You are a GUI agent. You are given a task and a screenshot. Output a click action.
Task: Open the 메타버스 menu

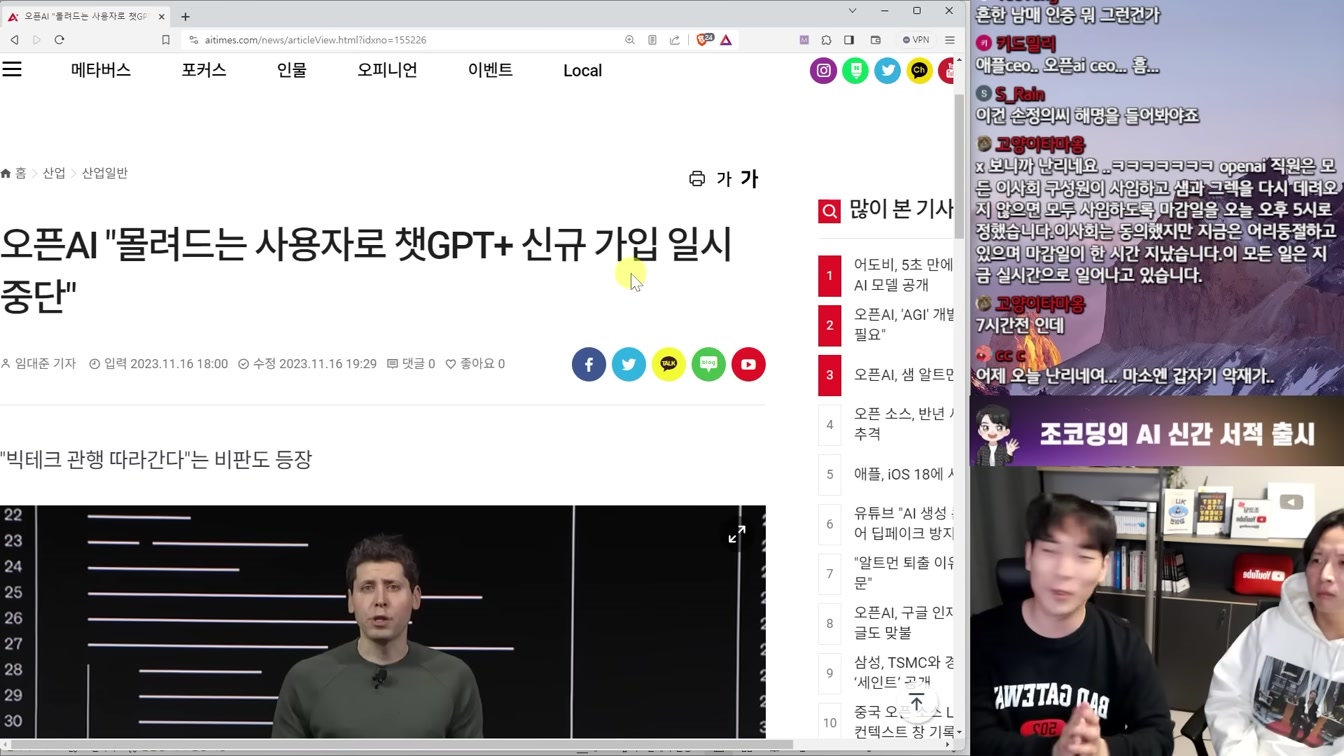(x=101, y=70)
